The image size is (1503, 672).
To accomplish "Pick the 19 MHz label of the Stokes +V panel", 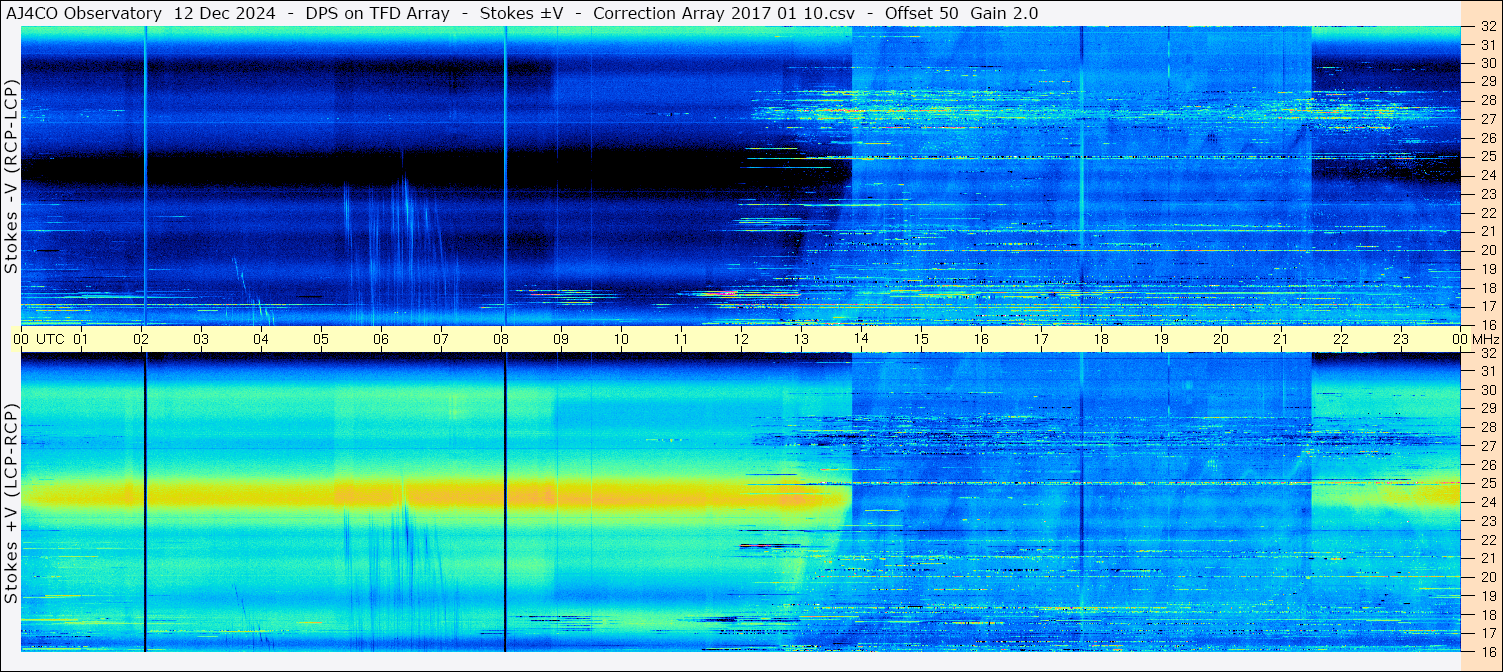I will click(1487, 595).
